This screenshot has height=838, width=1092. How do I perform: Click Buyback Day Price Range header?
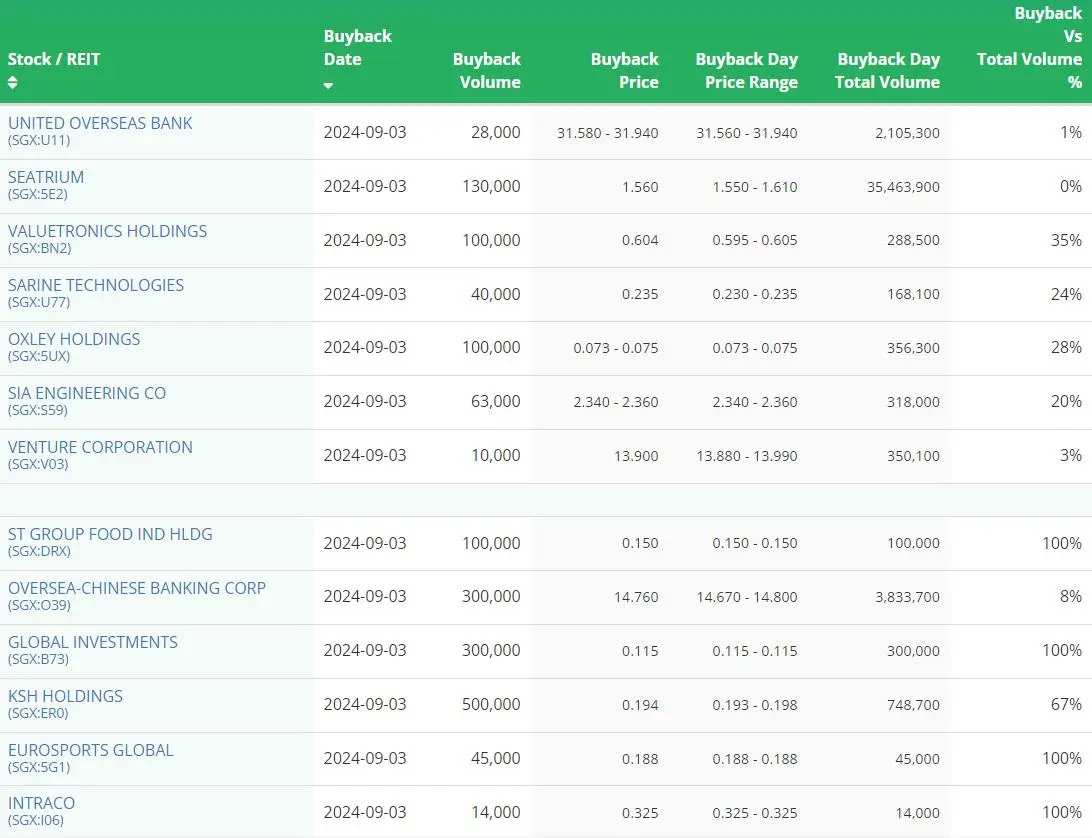point(747,70)
